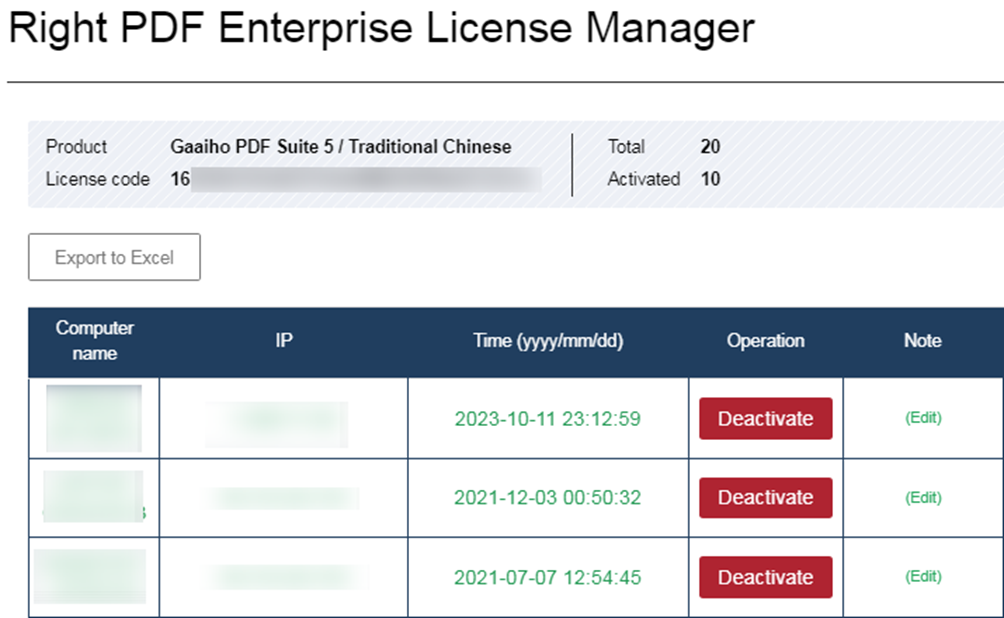Select the blurred computer name in the 2021-12-03 row
1004x618 pixels.
coord(93,496)
